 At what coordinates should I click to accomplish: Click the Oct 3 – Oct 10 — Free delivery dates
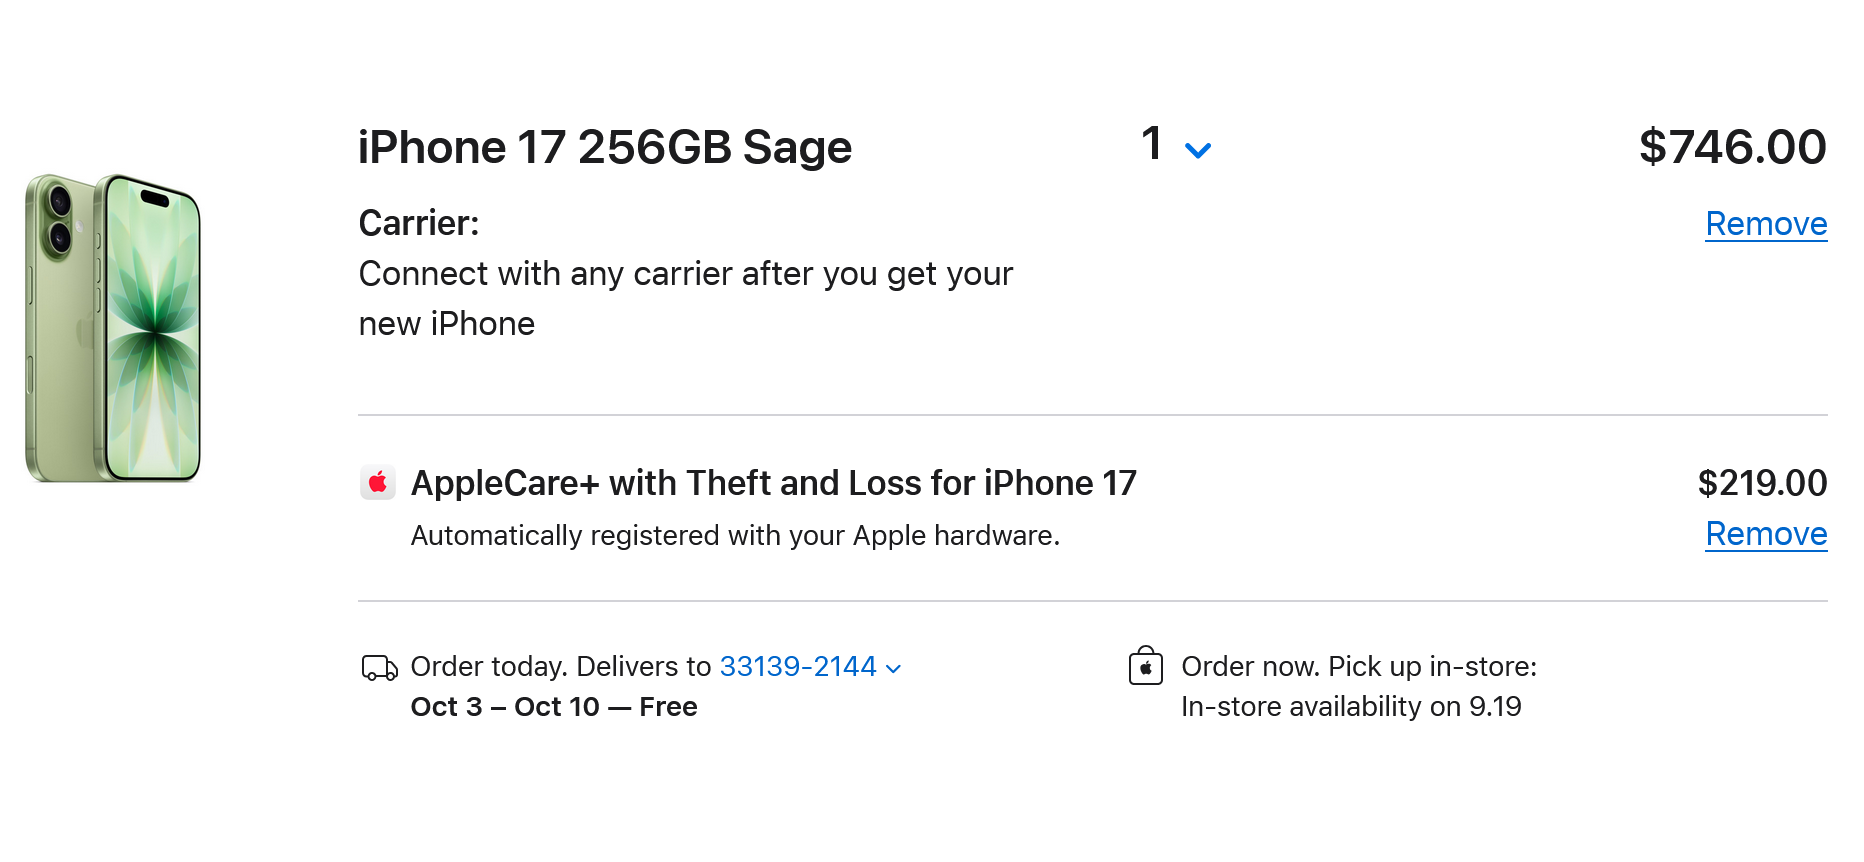pos(554,706)
